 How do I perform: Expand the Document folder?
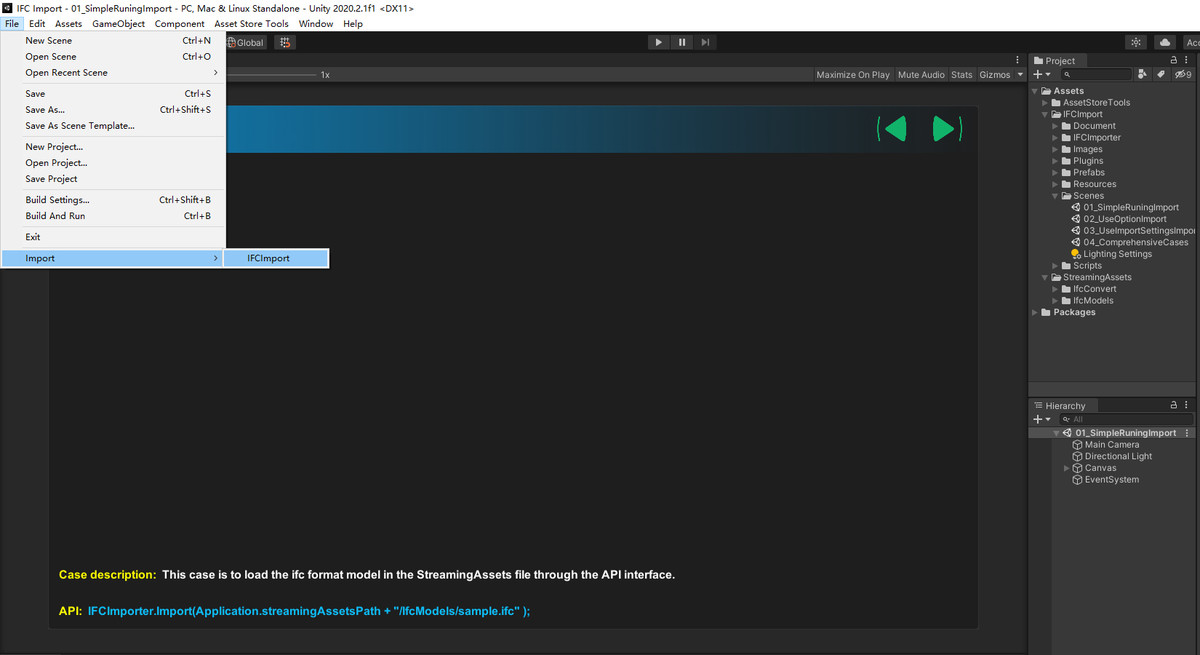1056,126
